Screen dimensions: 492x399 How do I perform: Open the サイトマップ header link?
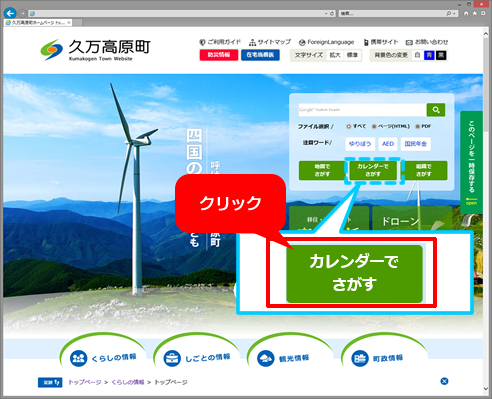pos(270,42)
